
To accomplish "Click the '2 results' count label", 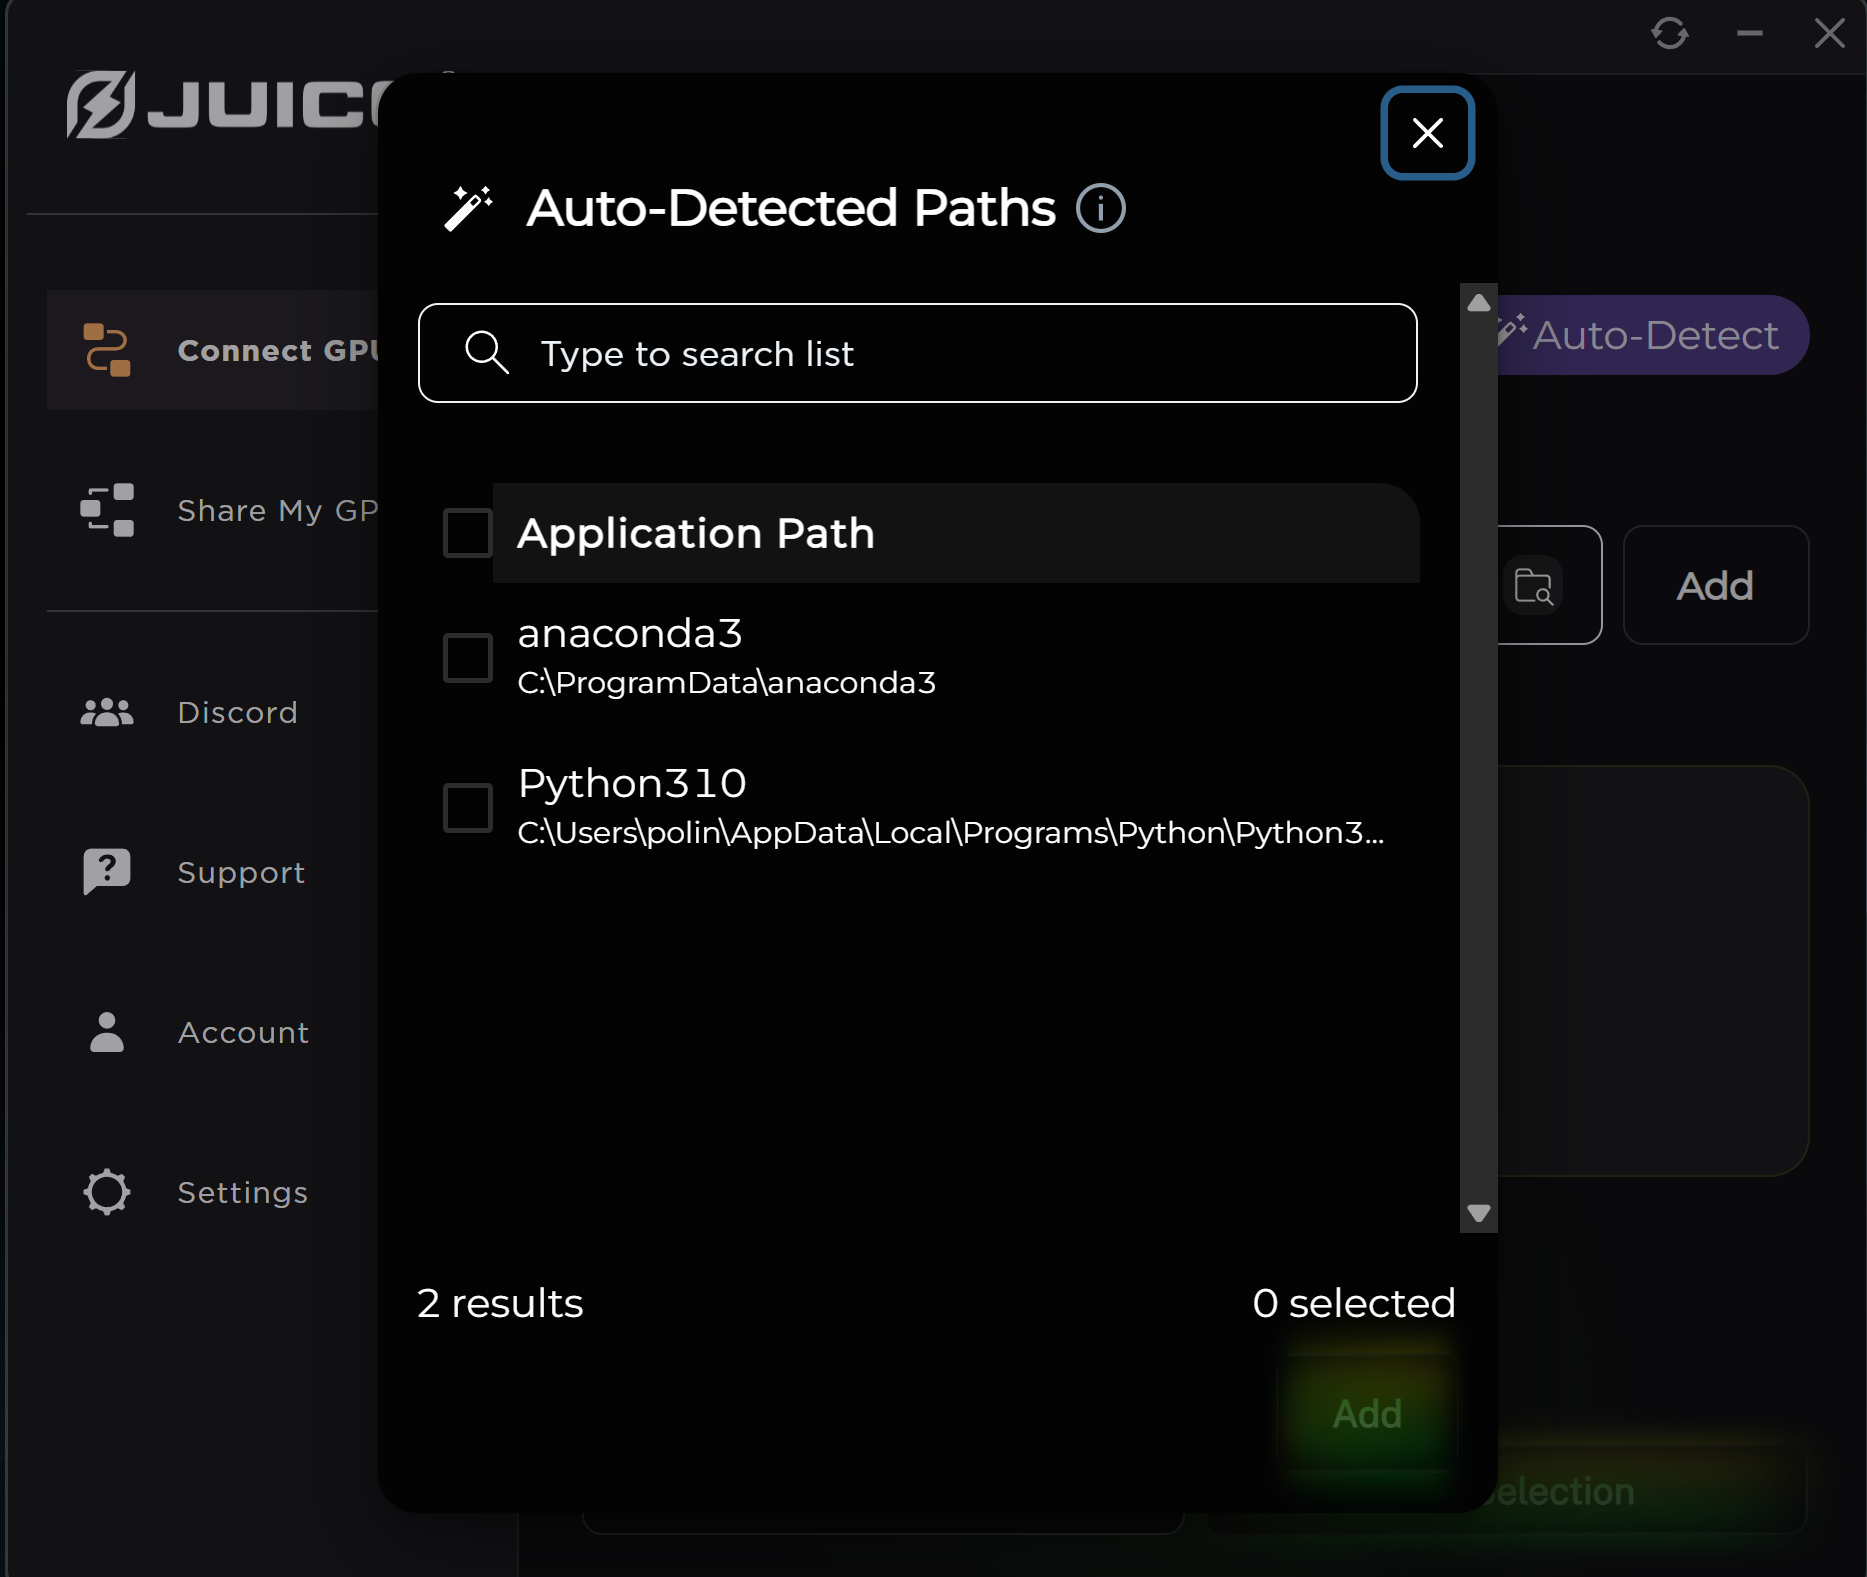I will tap(500, 1303).
